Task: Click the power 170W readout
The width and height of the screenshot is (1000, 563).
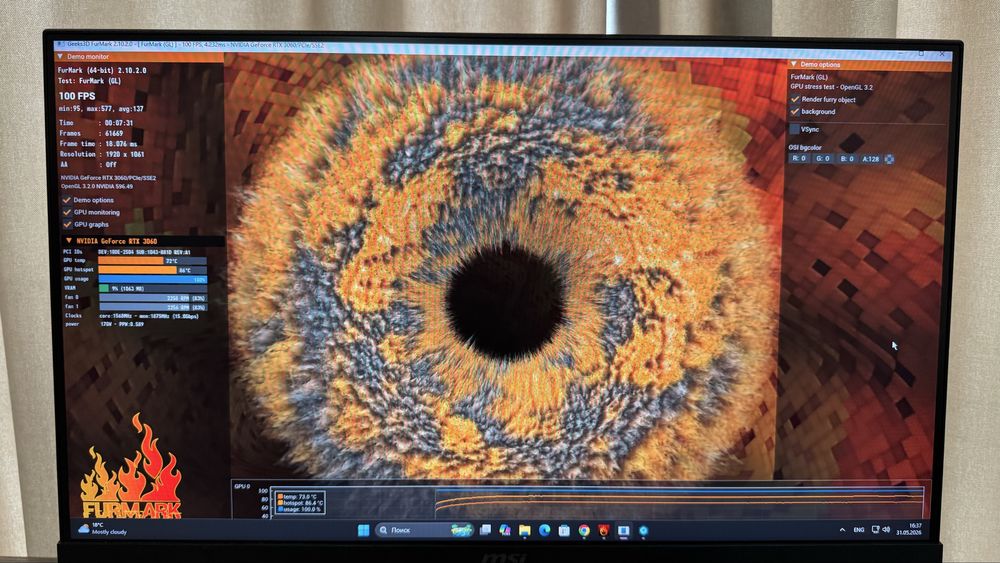Action: [121, 325]
